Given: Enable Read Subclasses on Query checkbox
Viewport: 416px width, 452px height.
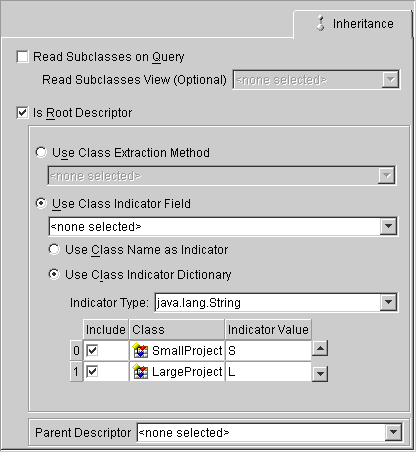Looking at the screenshot, I should click(x=22, y=57).
